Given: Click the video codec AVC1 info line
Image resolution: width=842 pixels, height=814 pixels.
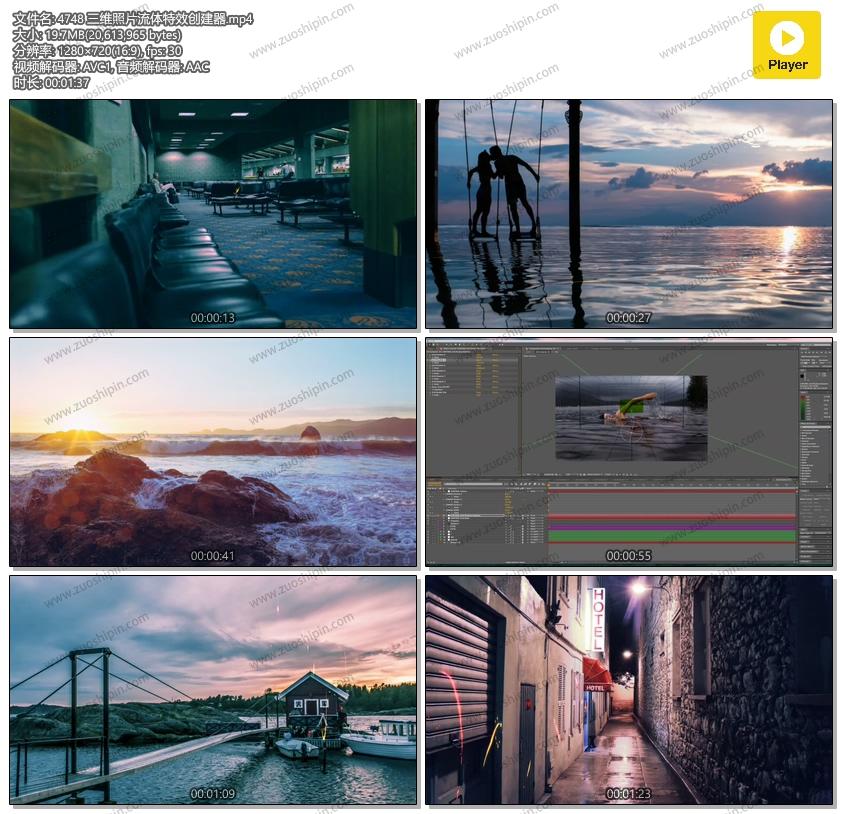Looking at the screenshot, I should tap(111, 67).
